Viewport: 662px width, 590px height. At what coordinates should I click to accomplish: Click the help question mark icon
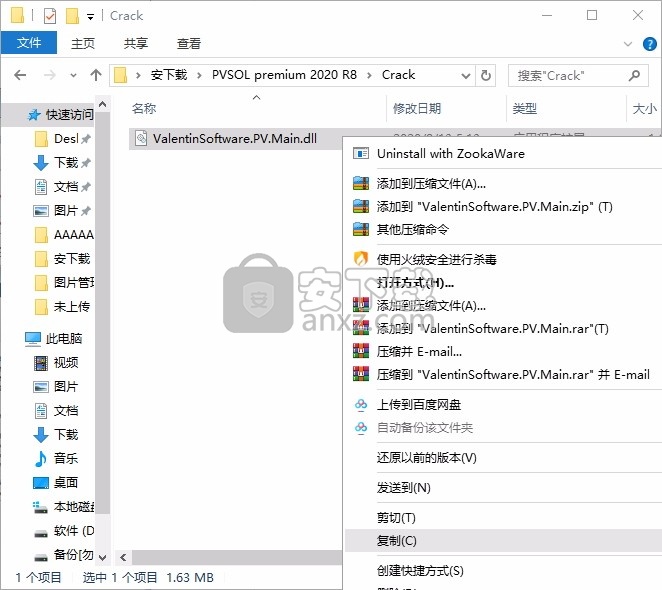point(649,44)
